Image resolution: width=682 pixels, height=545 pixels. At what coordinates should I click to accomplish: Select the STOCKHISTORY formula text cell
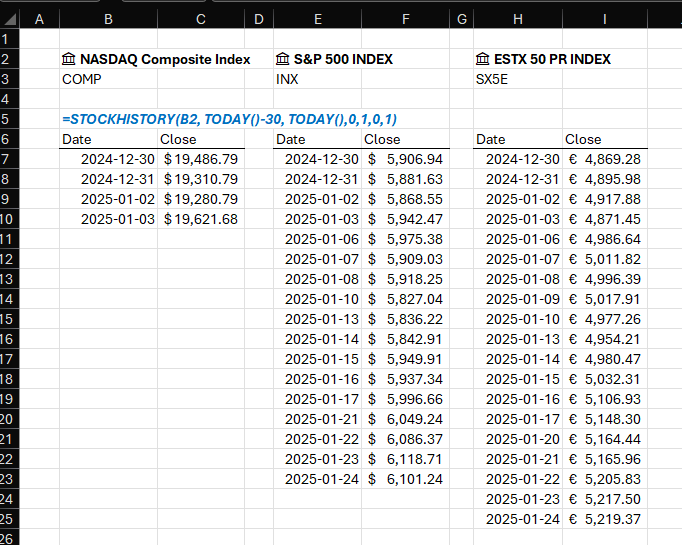108,119
